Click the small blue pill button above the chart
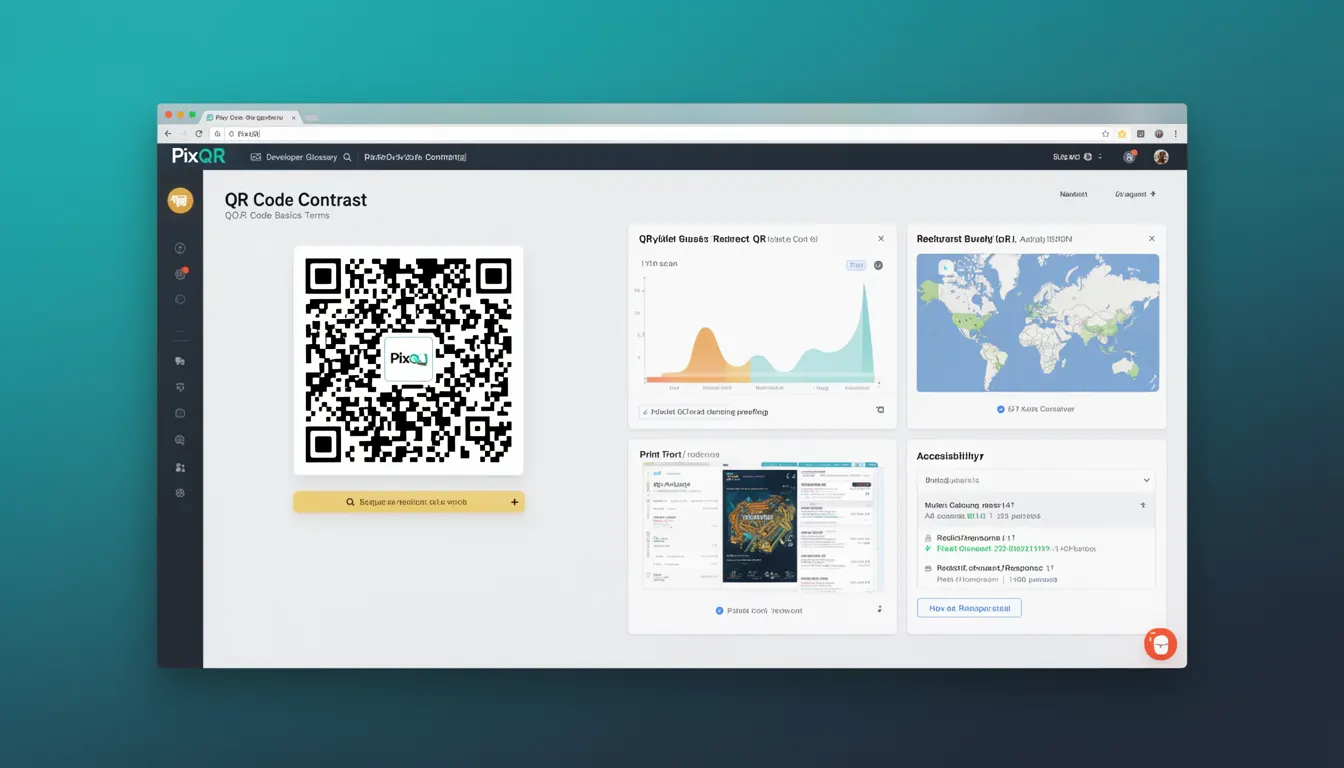The width and height of the screenshot is (1344, 768). (856, 265)
